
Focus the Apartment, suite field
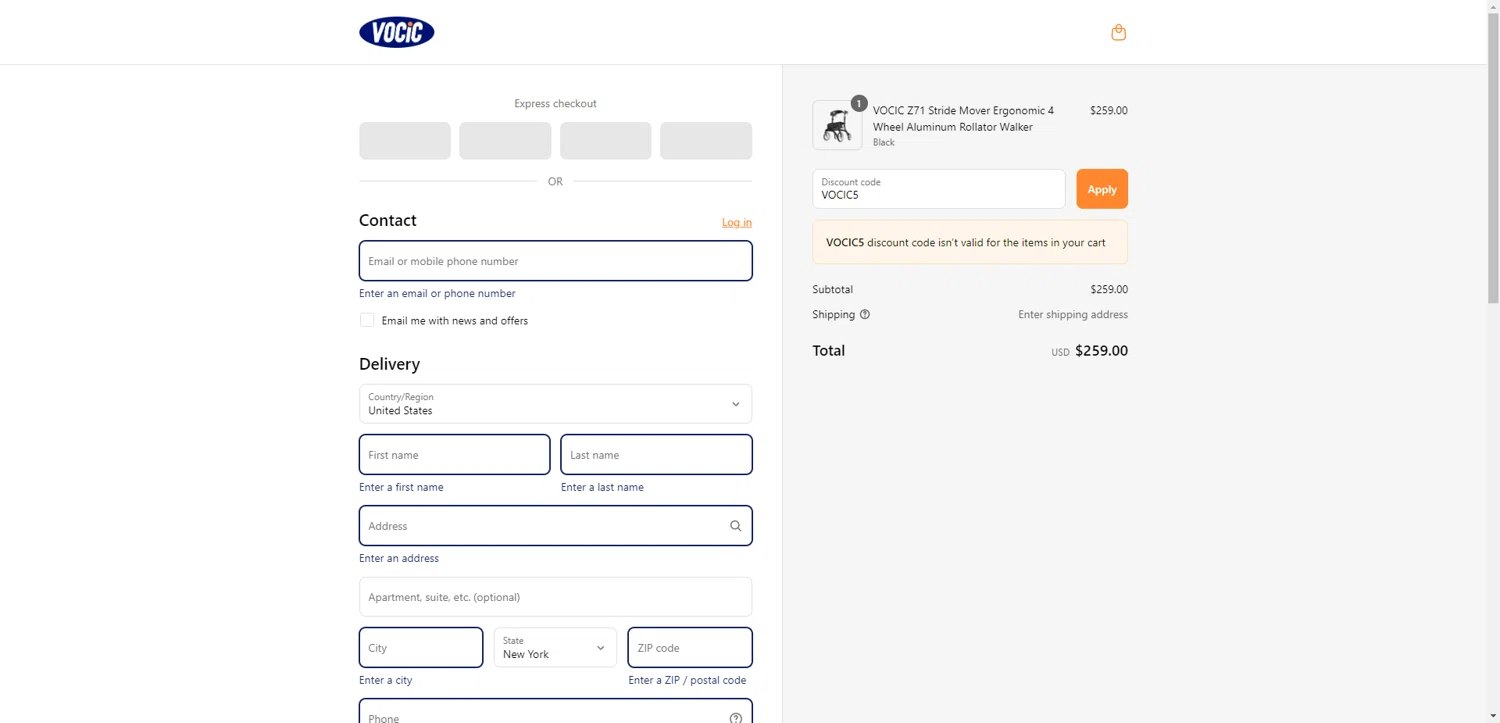tap(555, 597)
